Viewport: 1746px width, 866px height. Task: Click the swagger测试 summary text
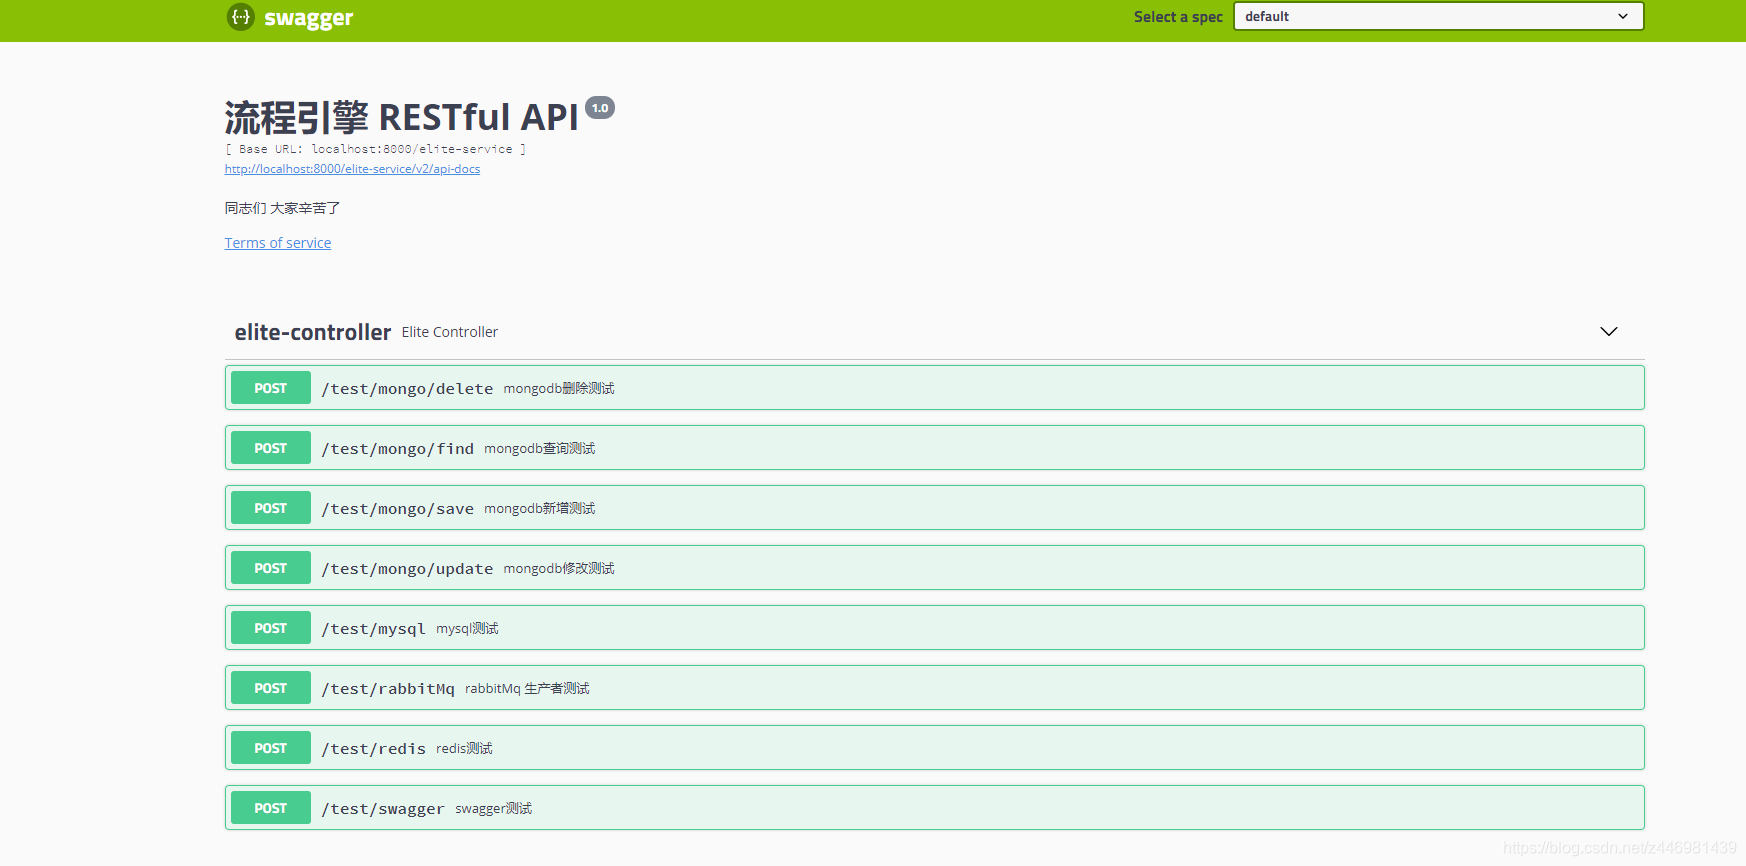[x=494, y=808]
